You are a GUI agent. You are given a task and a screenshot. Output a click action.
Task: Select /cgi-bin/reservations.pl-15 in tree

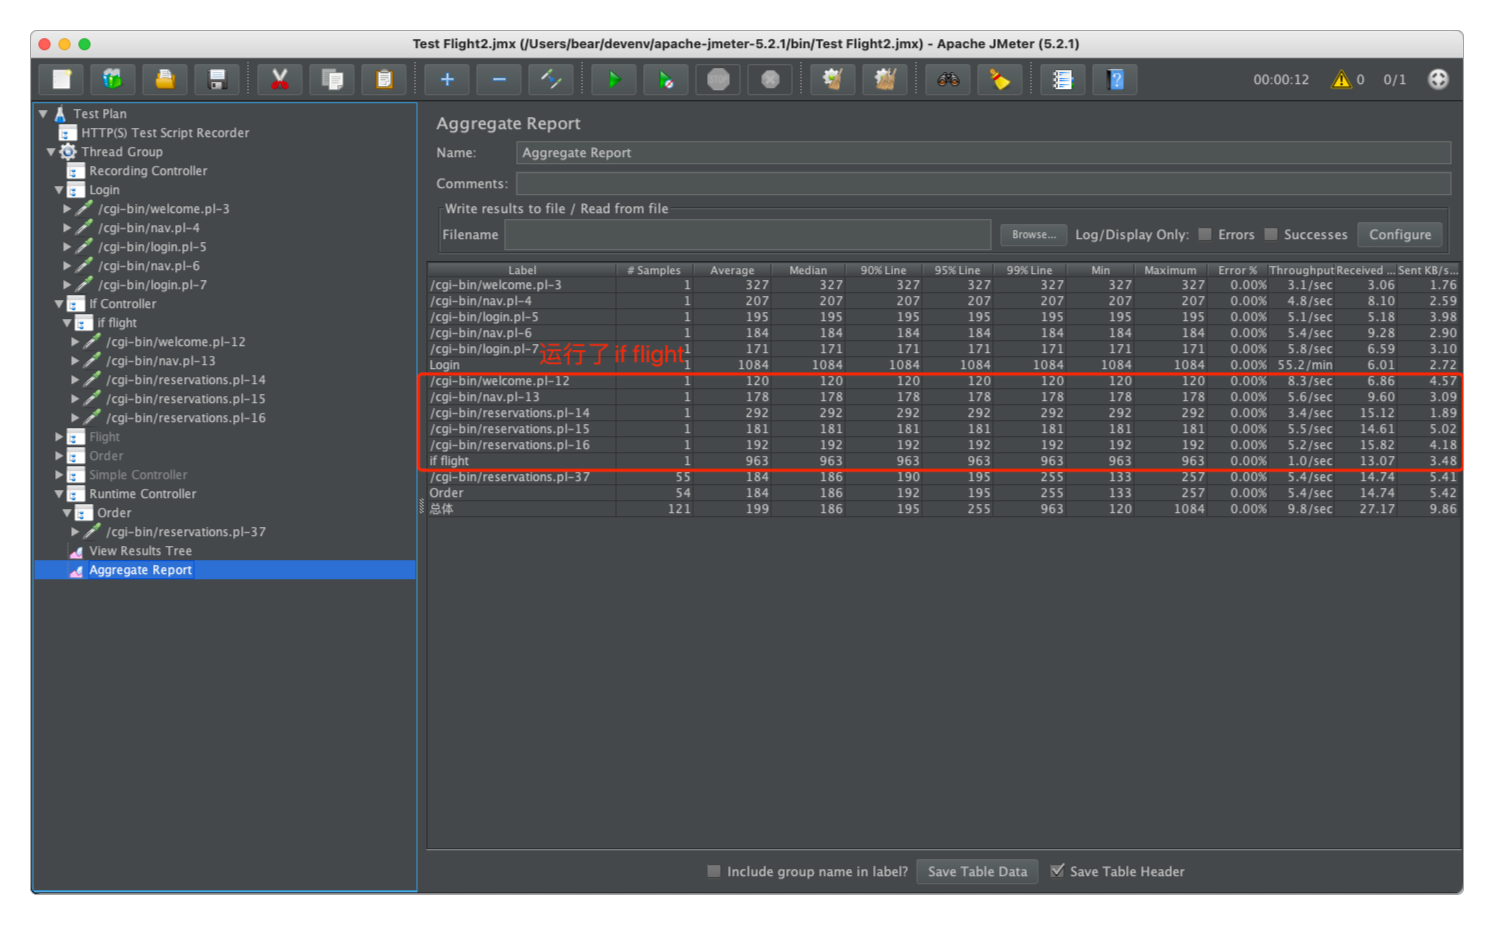point(186,399)
